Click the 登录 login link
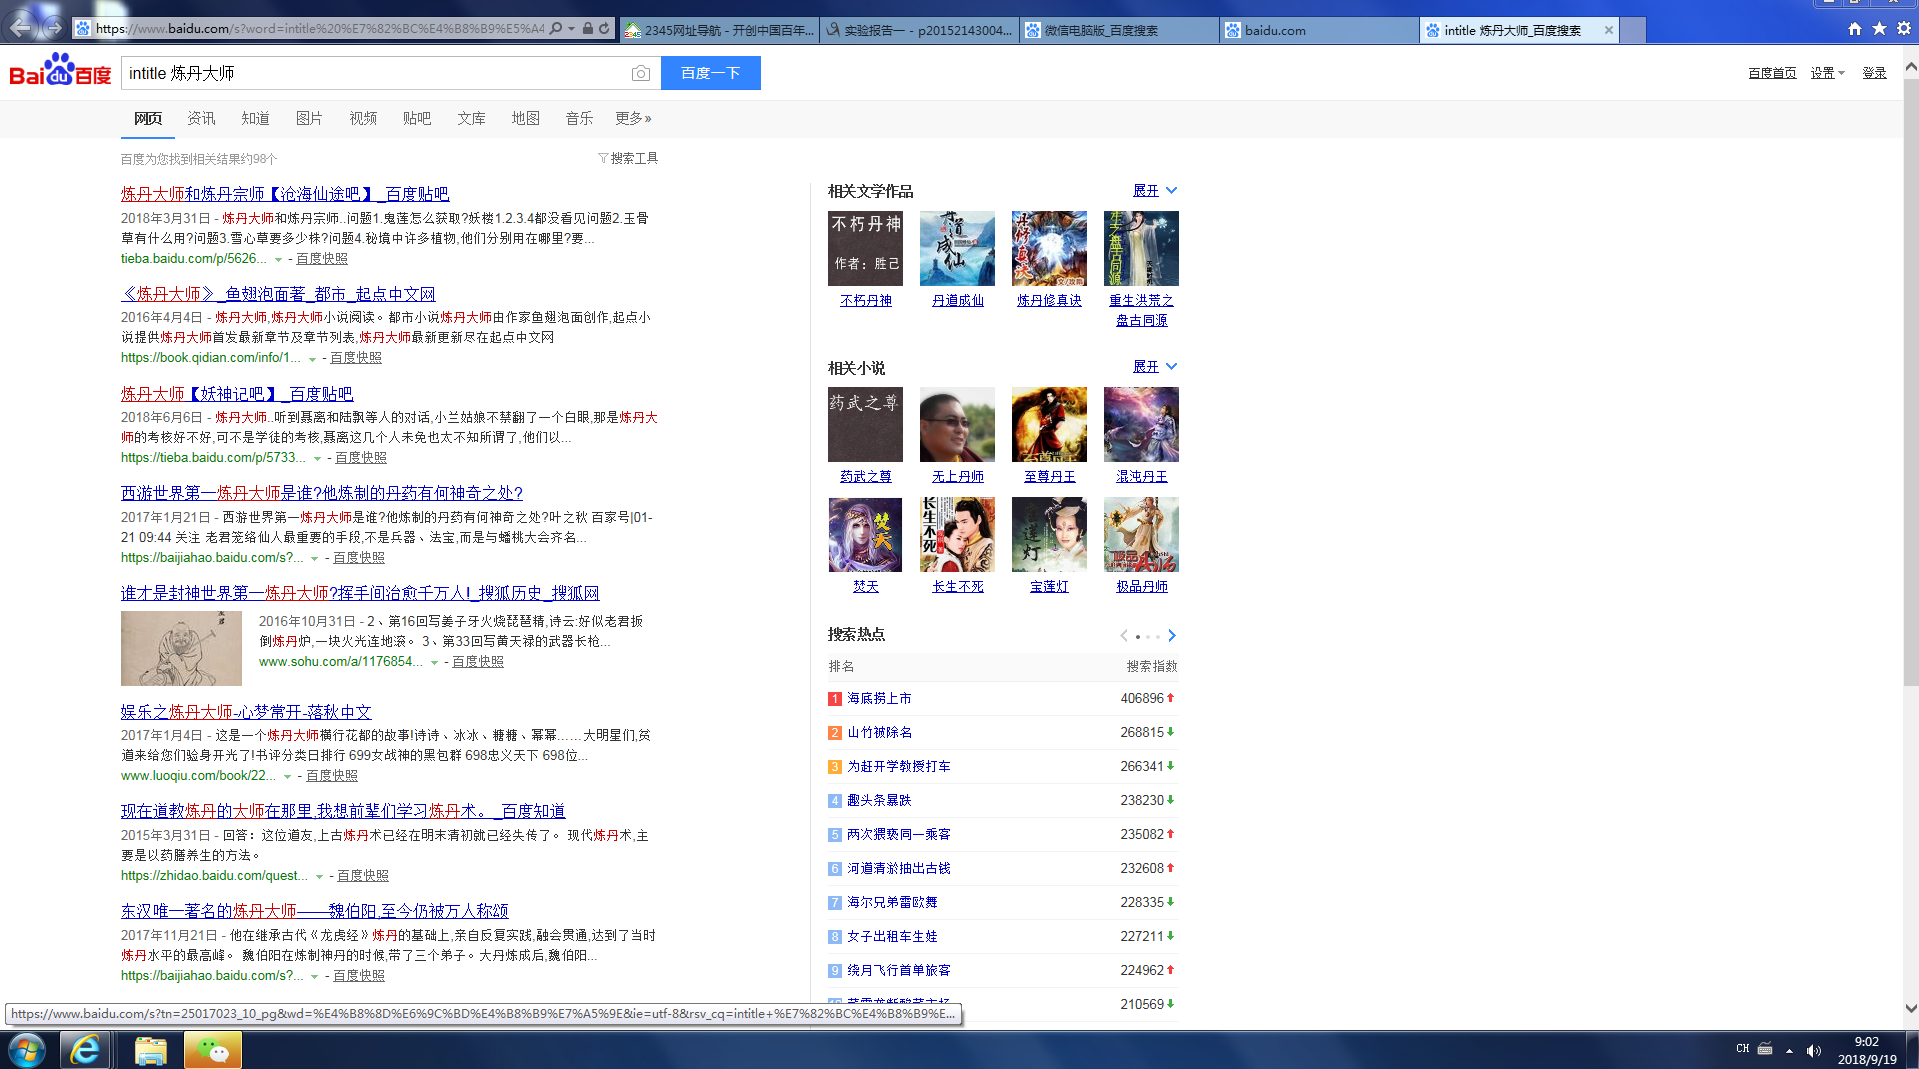 tap(1874, 73)
